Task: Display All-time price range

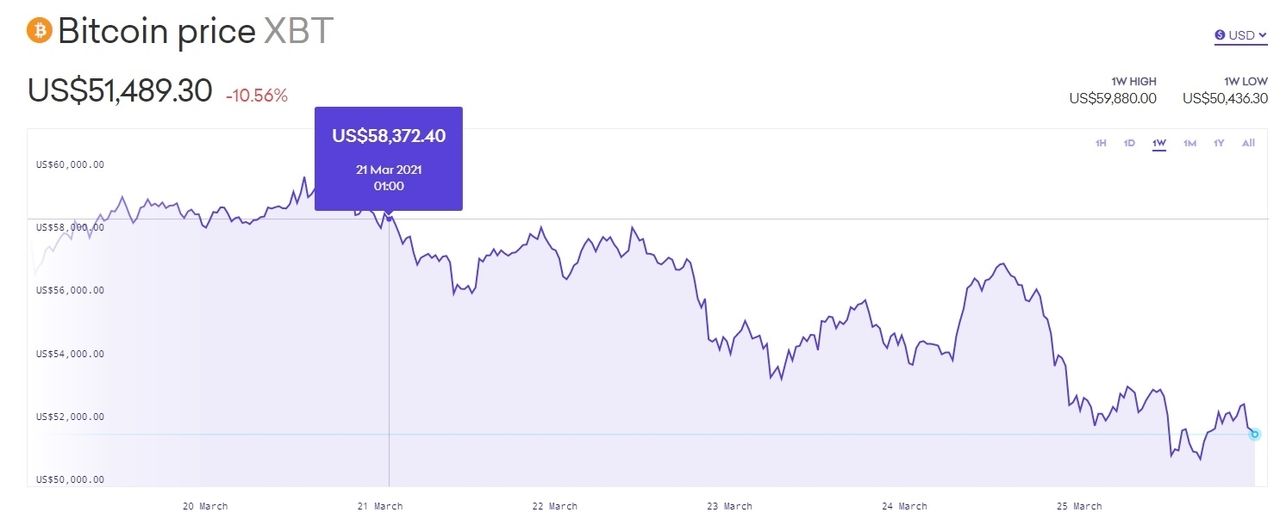Action: 1248,143
